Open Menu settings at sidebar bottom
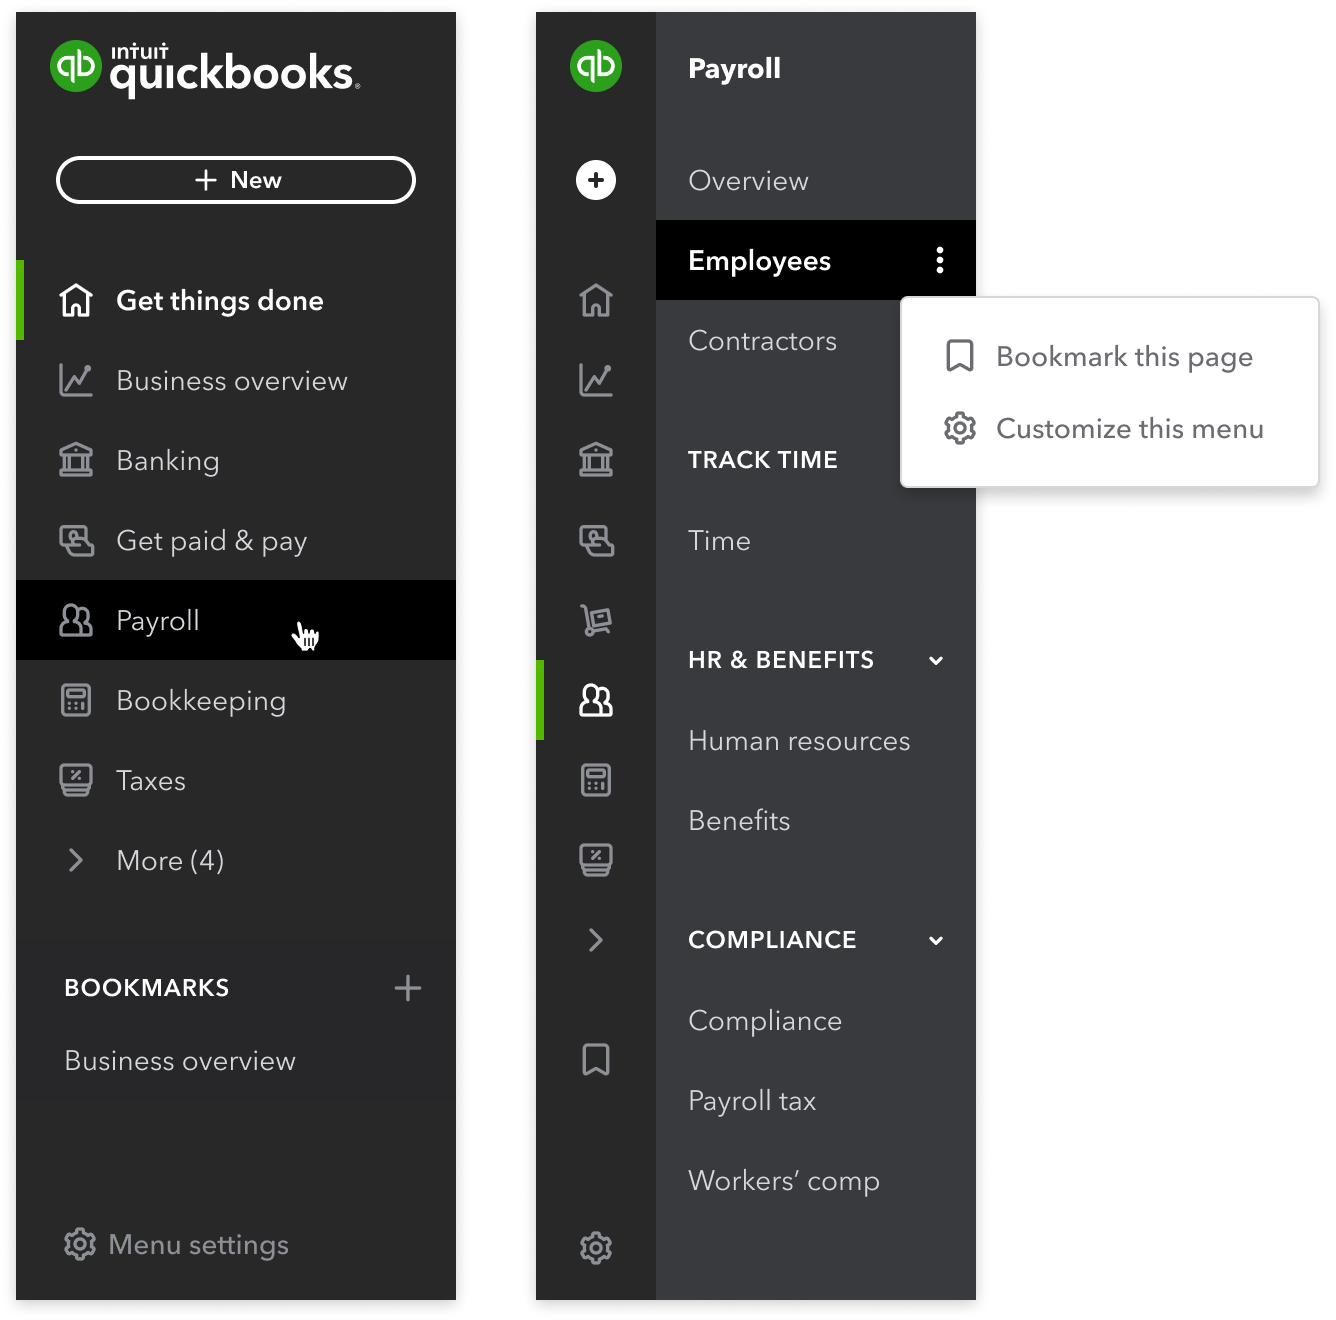The width and height of the screenshot is (1336, 1320). (176, 1244)
